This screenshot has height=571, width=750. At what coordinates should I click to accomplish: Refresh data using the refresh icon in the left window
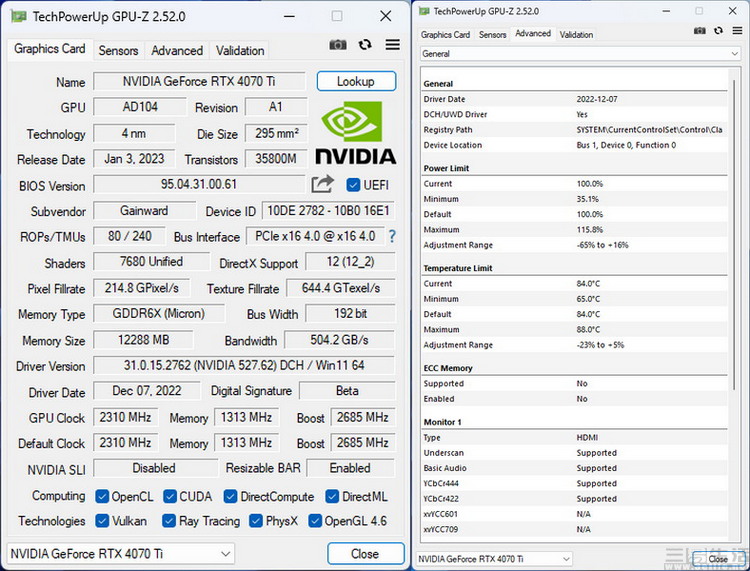tap(365, 45)
